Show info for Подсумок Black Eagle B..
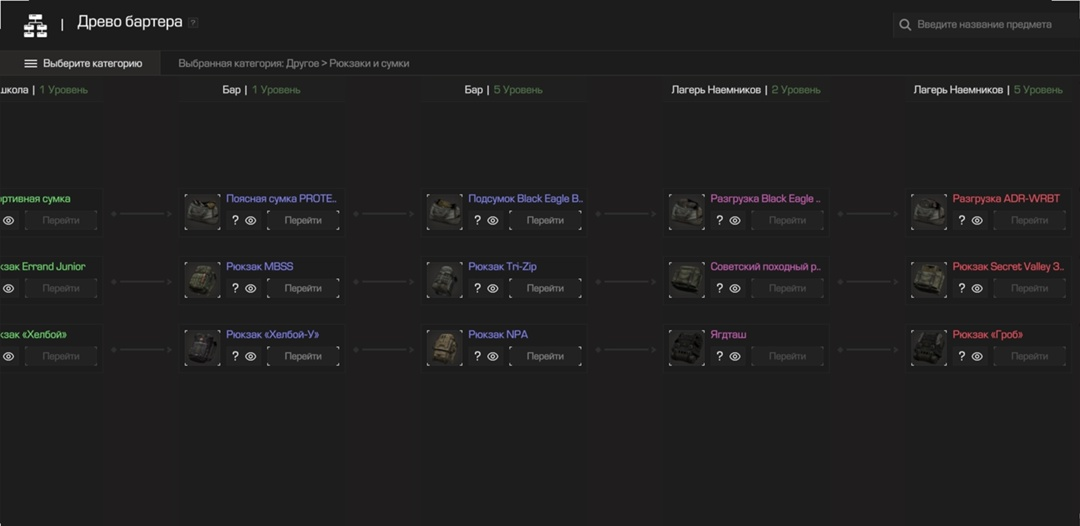The image size is (1080, 526). [x=477, y=220]
